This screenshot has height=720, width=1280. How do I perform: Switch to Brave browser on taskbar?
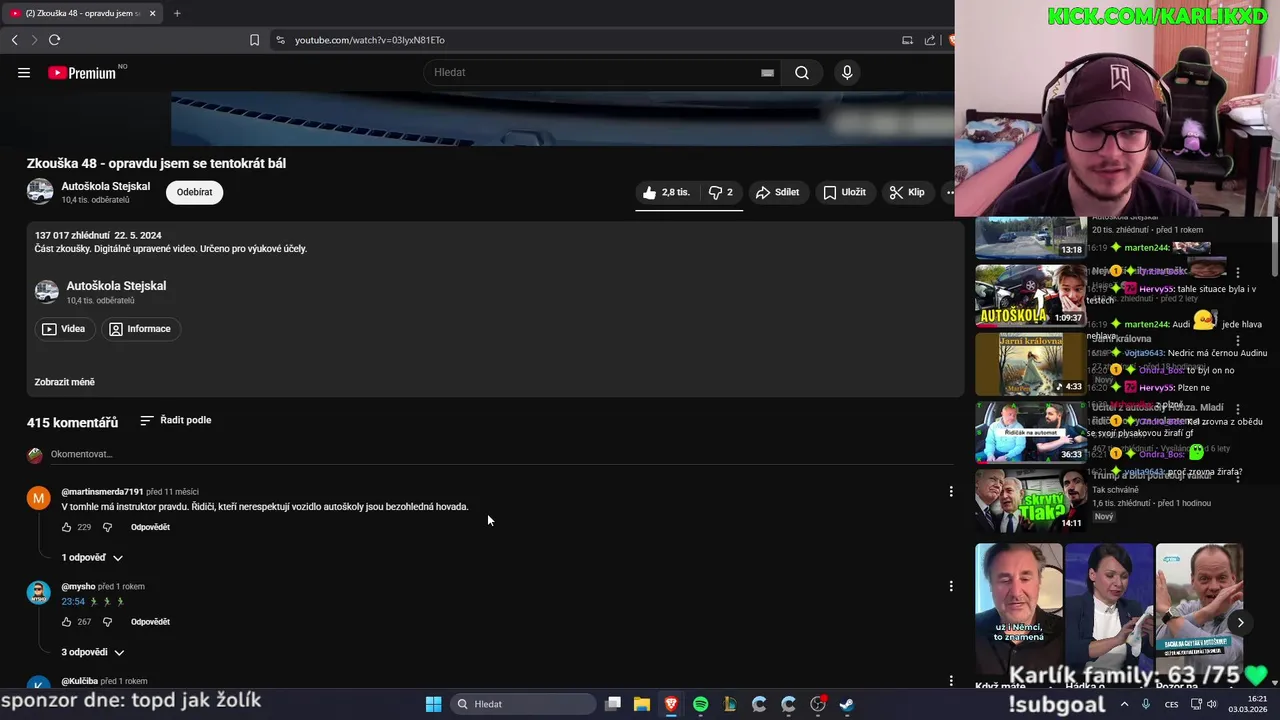[x=671, y=704]
